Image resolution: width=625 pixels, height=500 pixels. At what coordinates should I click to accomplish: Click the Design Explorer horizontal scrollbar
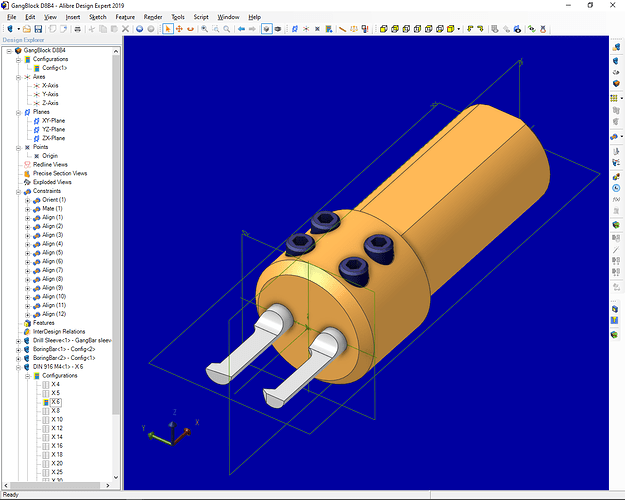55,485
